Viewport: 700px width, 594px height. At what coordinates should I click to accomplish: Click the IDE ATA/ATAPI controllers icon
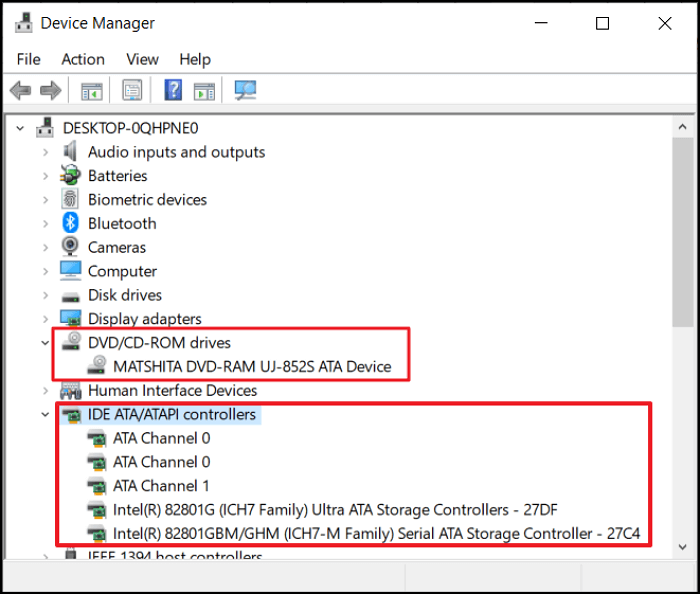[x=71, y=415]
